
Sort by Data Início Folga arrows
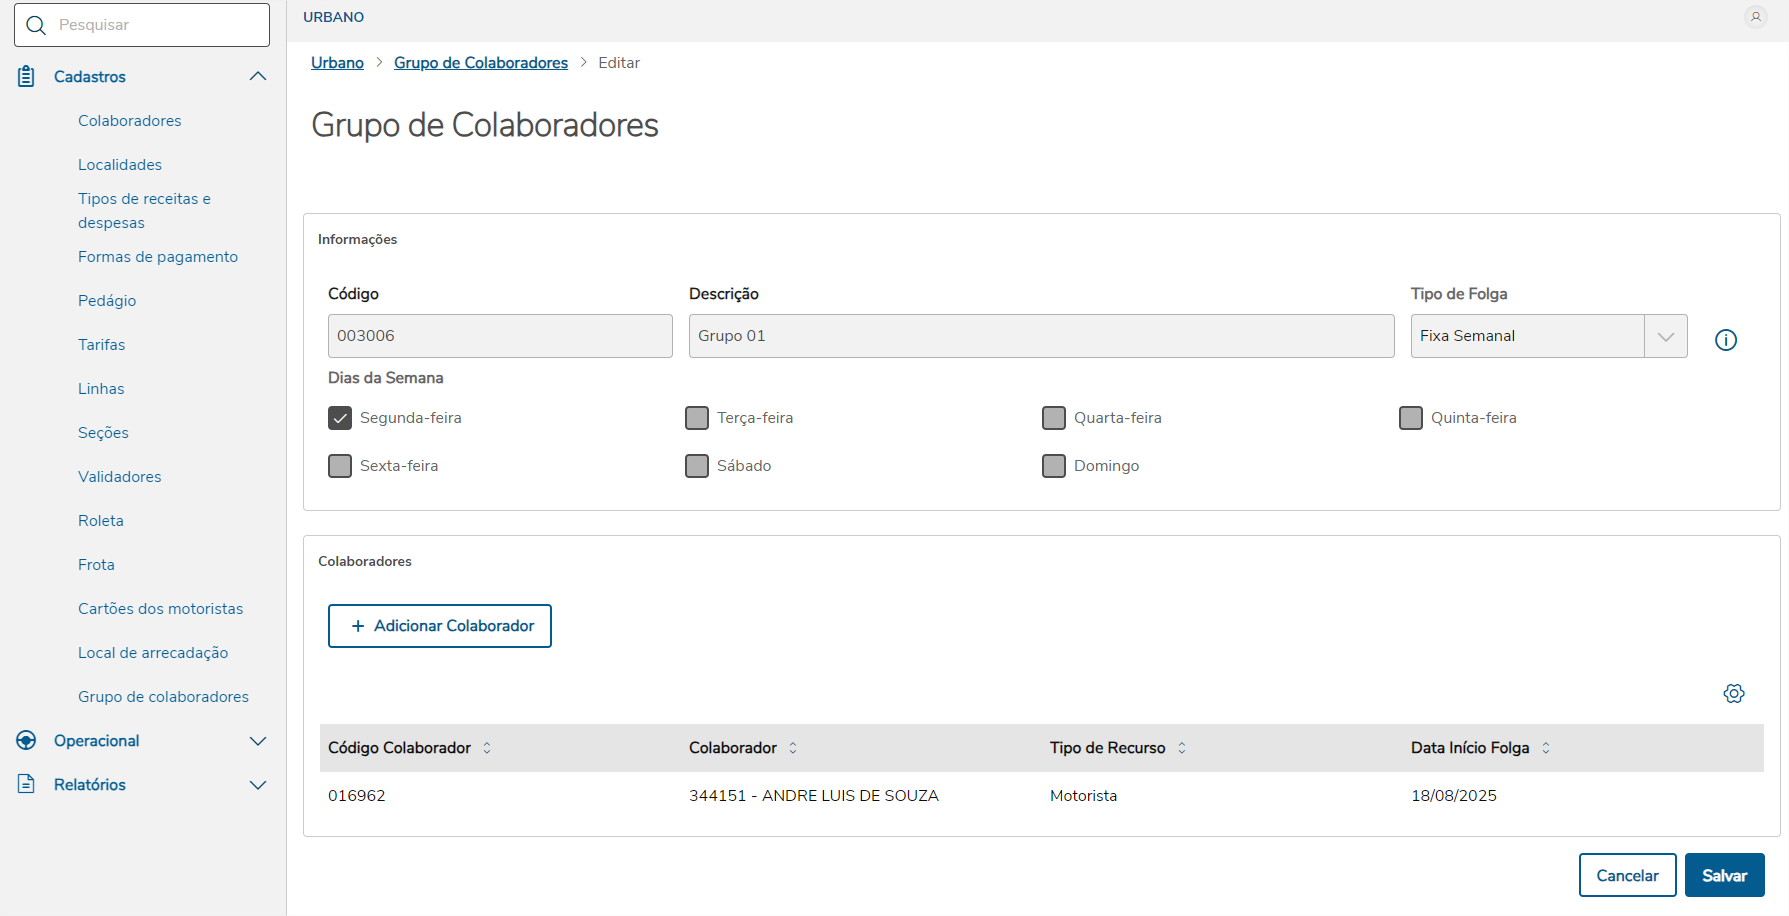point(1546,748)
